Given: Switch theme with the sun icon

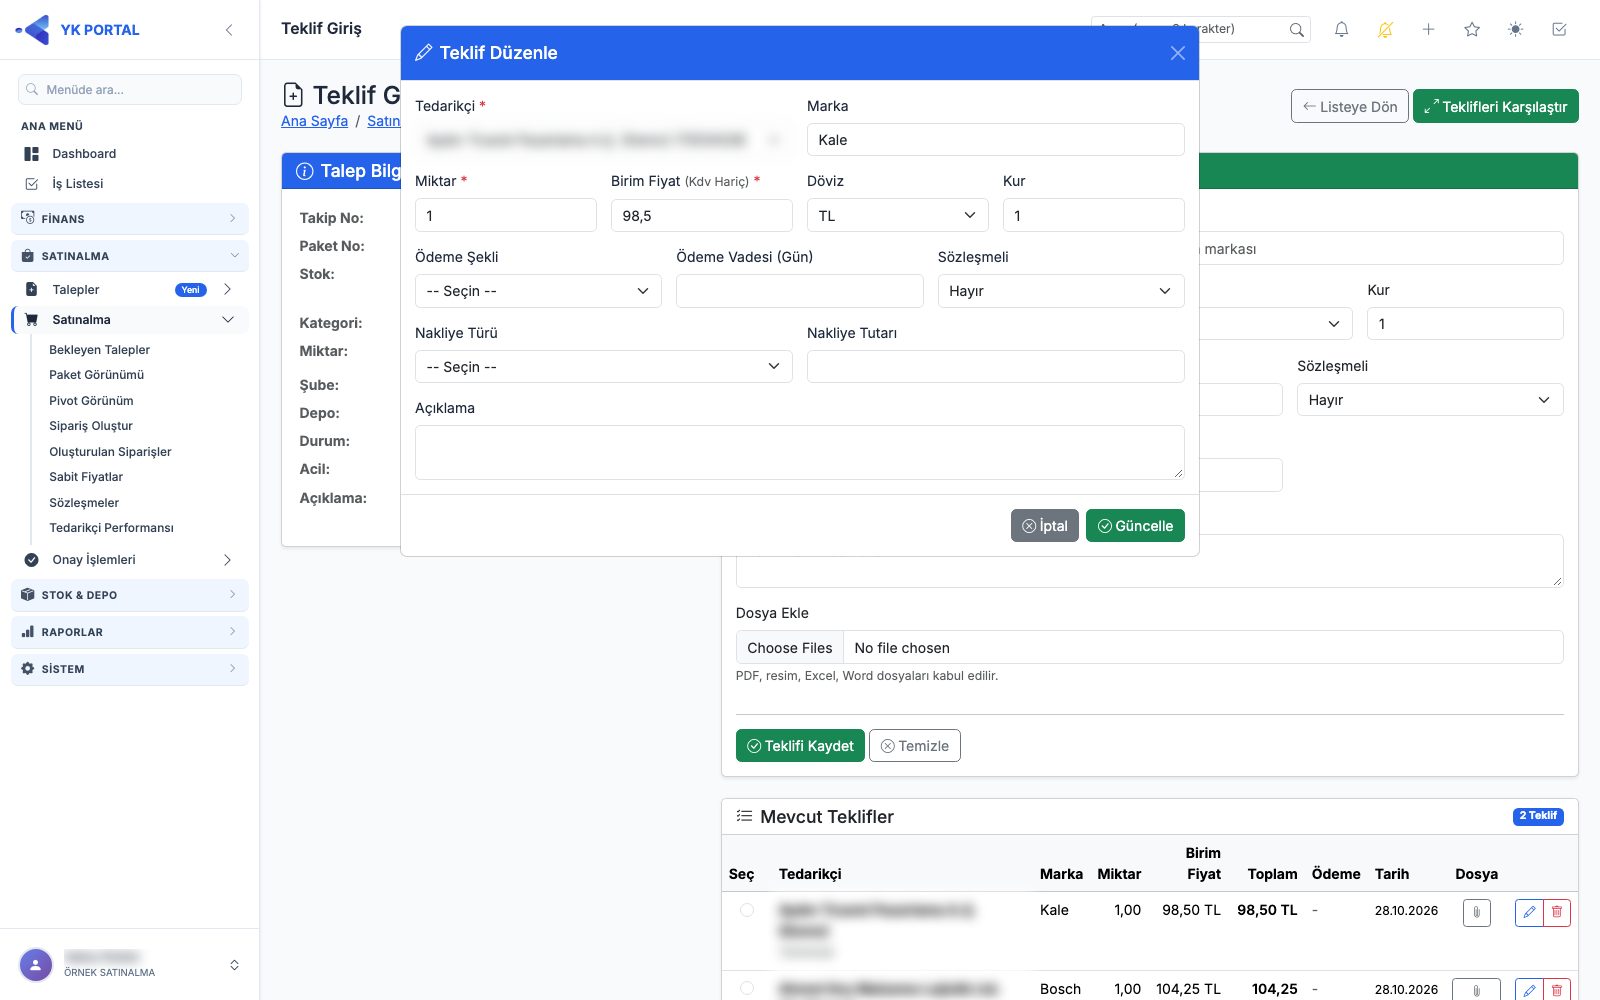Looking at the screenshot, I should [x=1516, y=30].
